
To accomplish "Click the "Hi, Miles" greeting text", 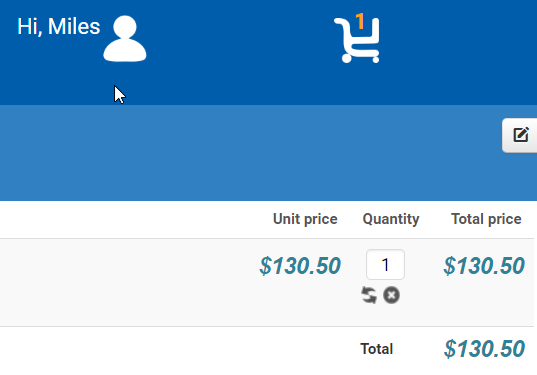I will (59, 26).
